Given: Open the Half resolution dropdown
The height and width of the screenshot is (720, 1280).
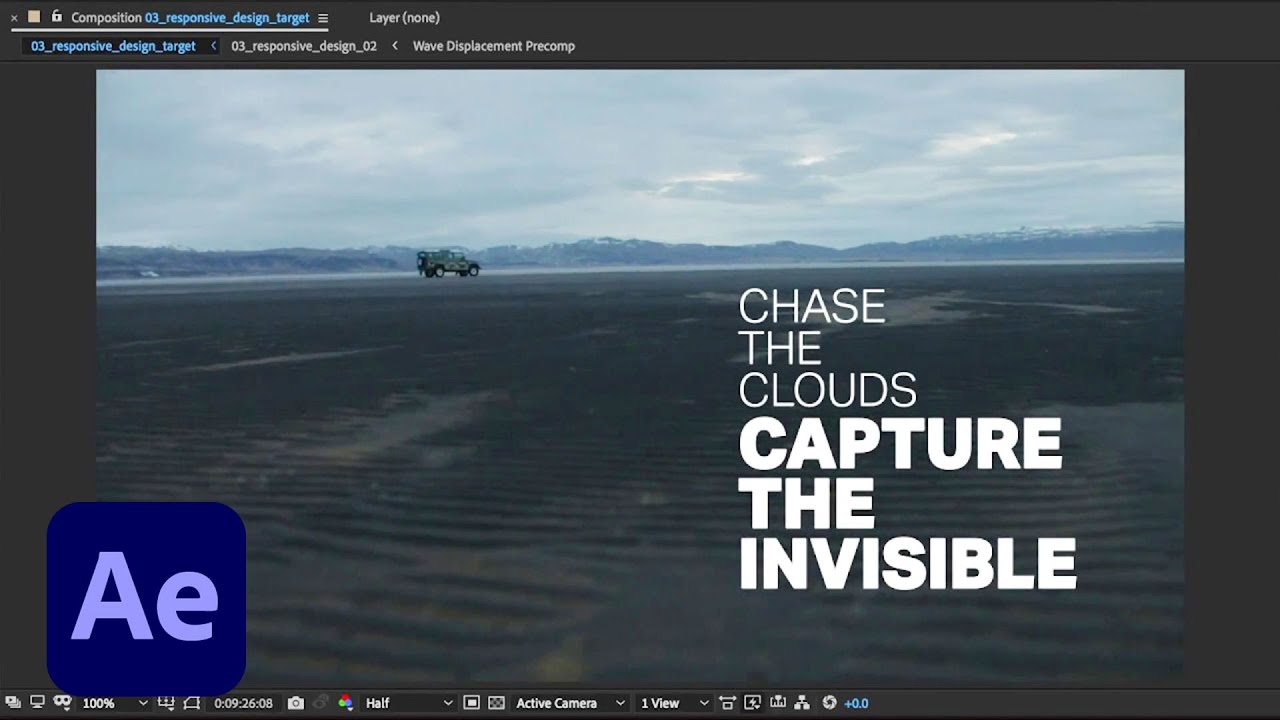Looking at the screenshot, I should coord(409,703).
